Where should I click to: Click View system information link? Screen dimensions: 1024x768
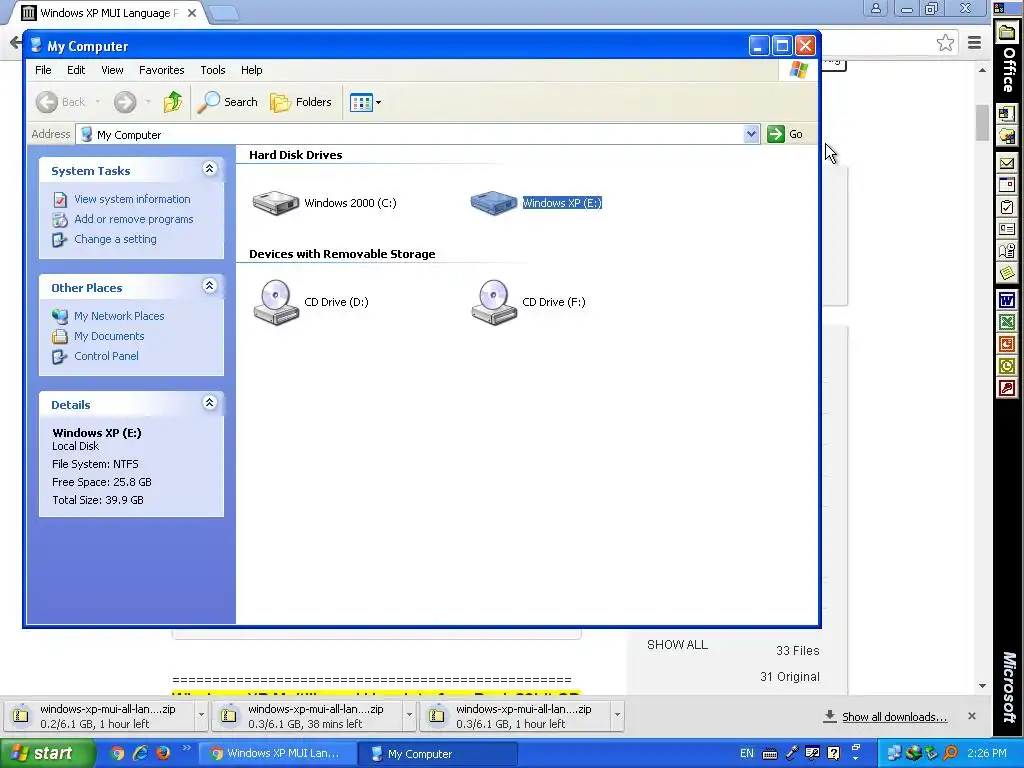132,199
